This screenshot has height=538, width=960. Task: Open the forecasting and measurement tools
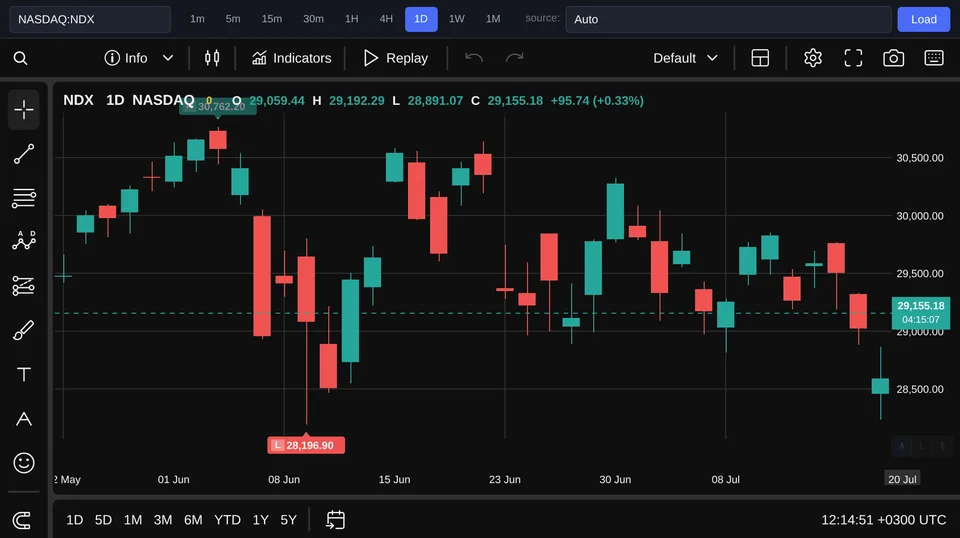tap(24, 286)
